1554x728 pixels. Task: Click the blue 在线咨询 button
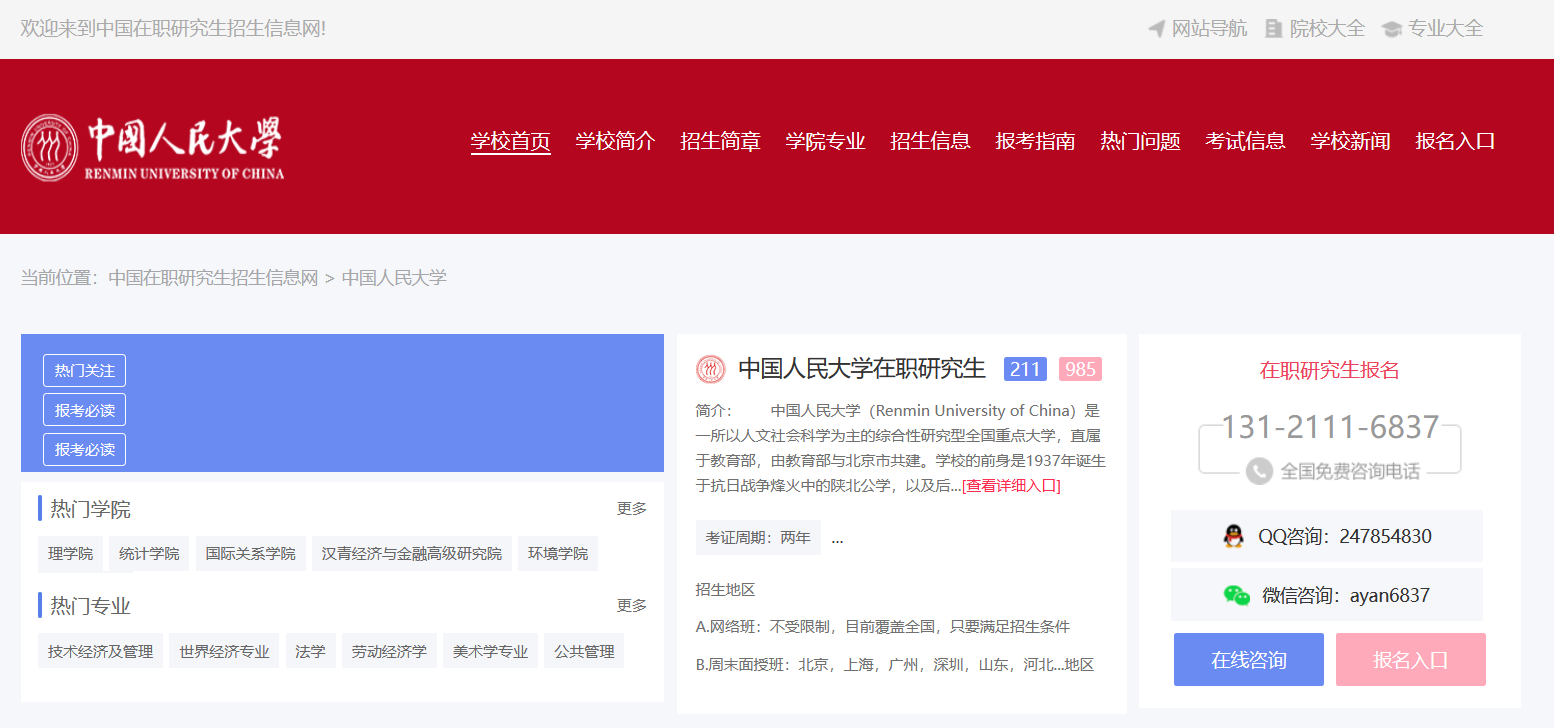[1249, 660]
